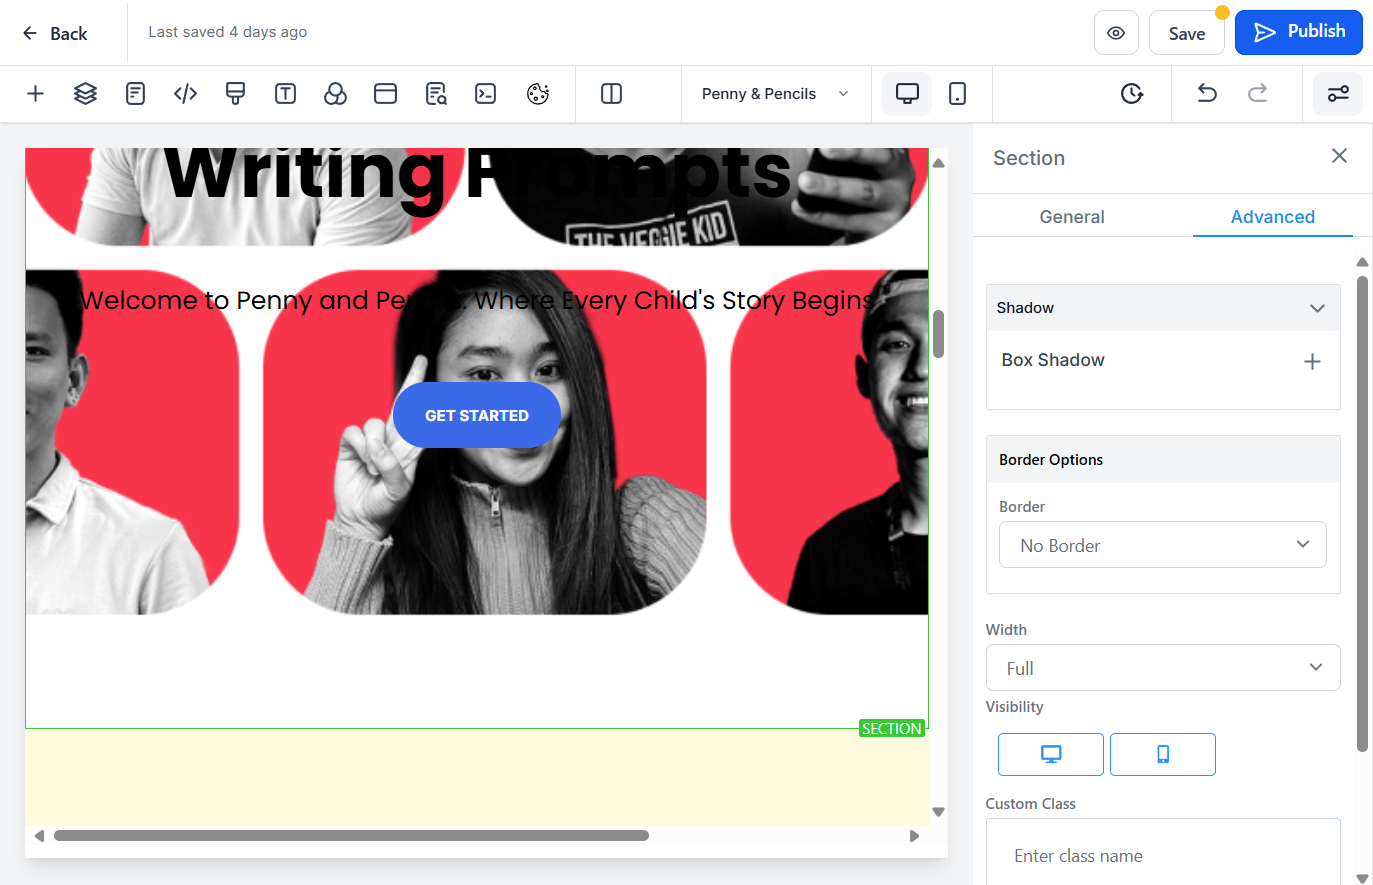This screenshot has height=885, width=1373.
Task: Switch to mobile device view
Action: (x=957, y=94)
